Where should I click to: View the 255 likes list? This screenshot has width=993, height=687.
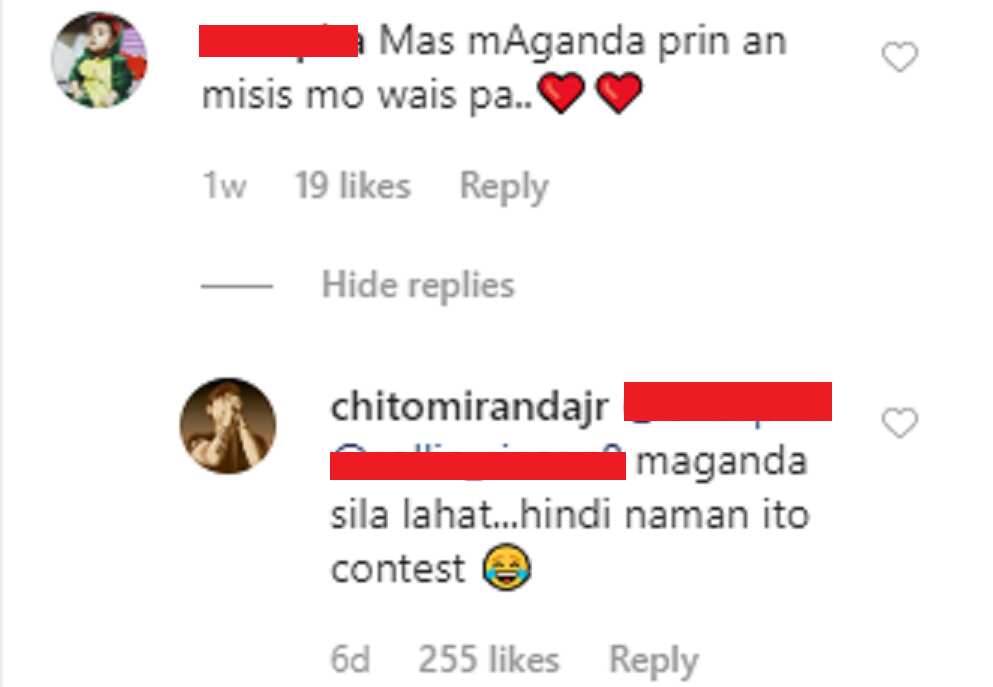489,660
